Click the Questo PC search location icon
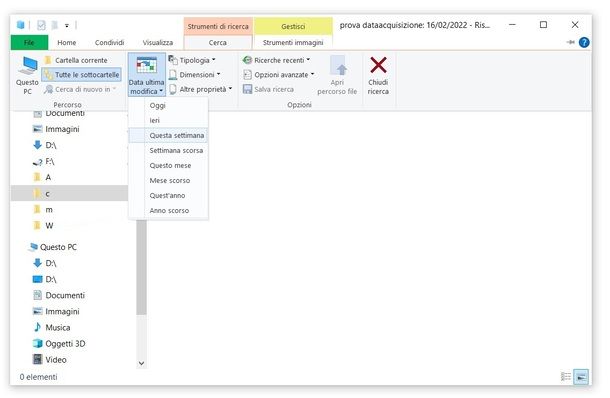610x398 pixels. pos(27,76)
